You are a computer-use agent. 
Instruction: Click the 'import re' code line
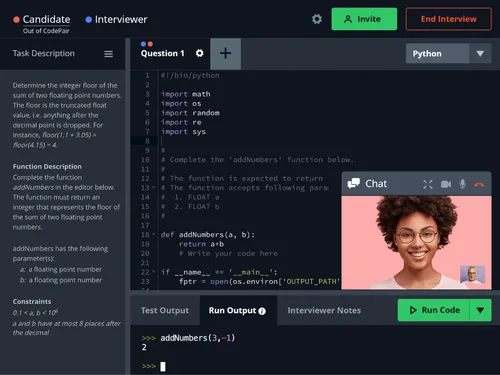point(181,122)
